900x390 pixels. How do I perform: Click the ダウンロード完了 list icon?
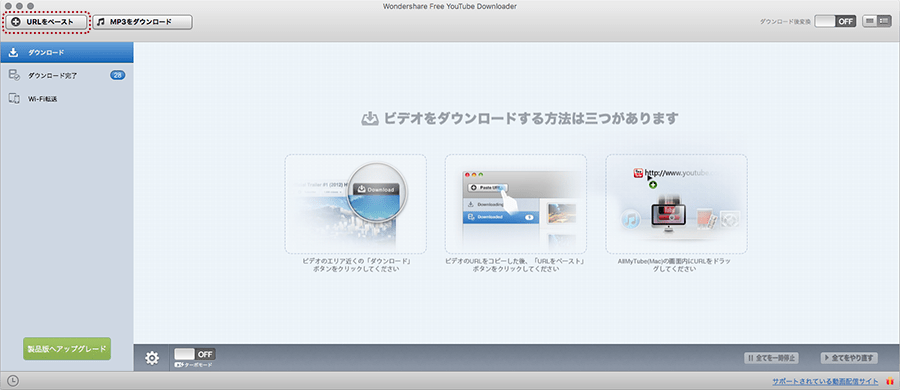(x=14, y=75)
